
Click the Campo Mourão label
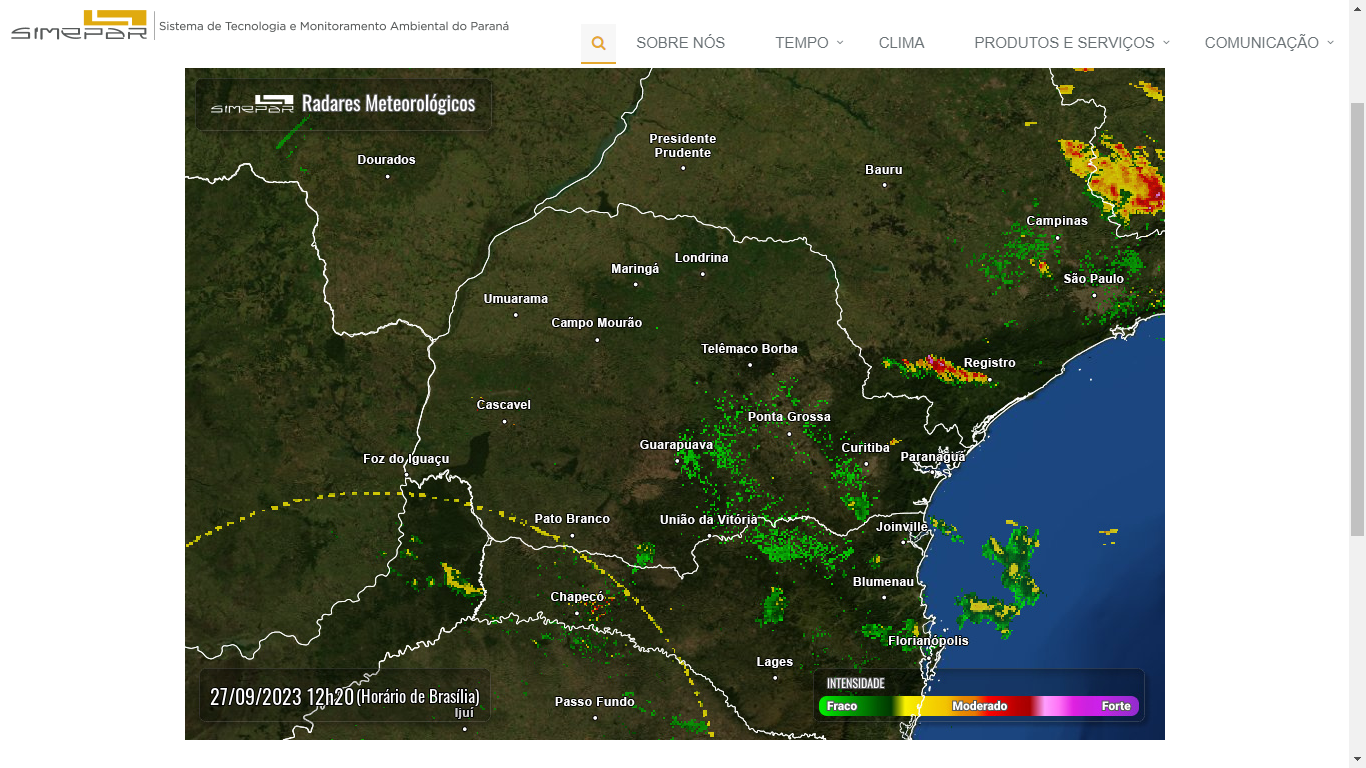click(597, 323)
